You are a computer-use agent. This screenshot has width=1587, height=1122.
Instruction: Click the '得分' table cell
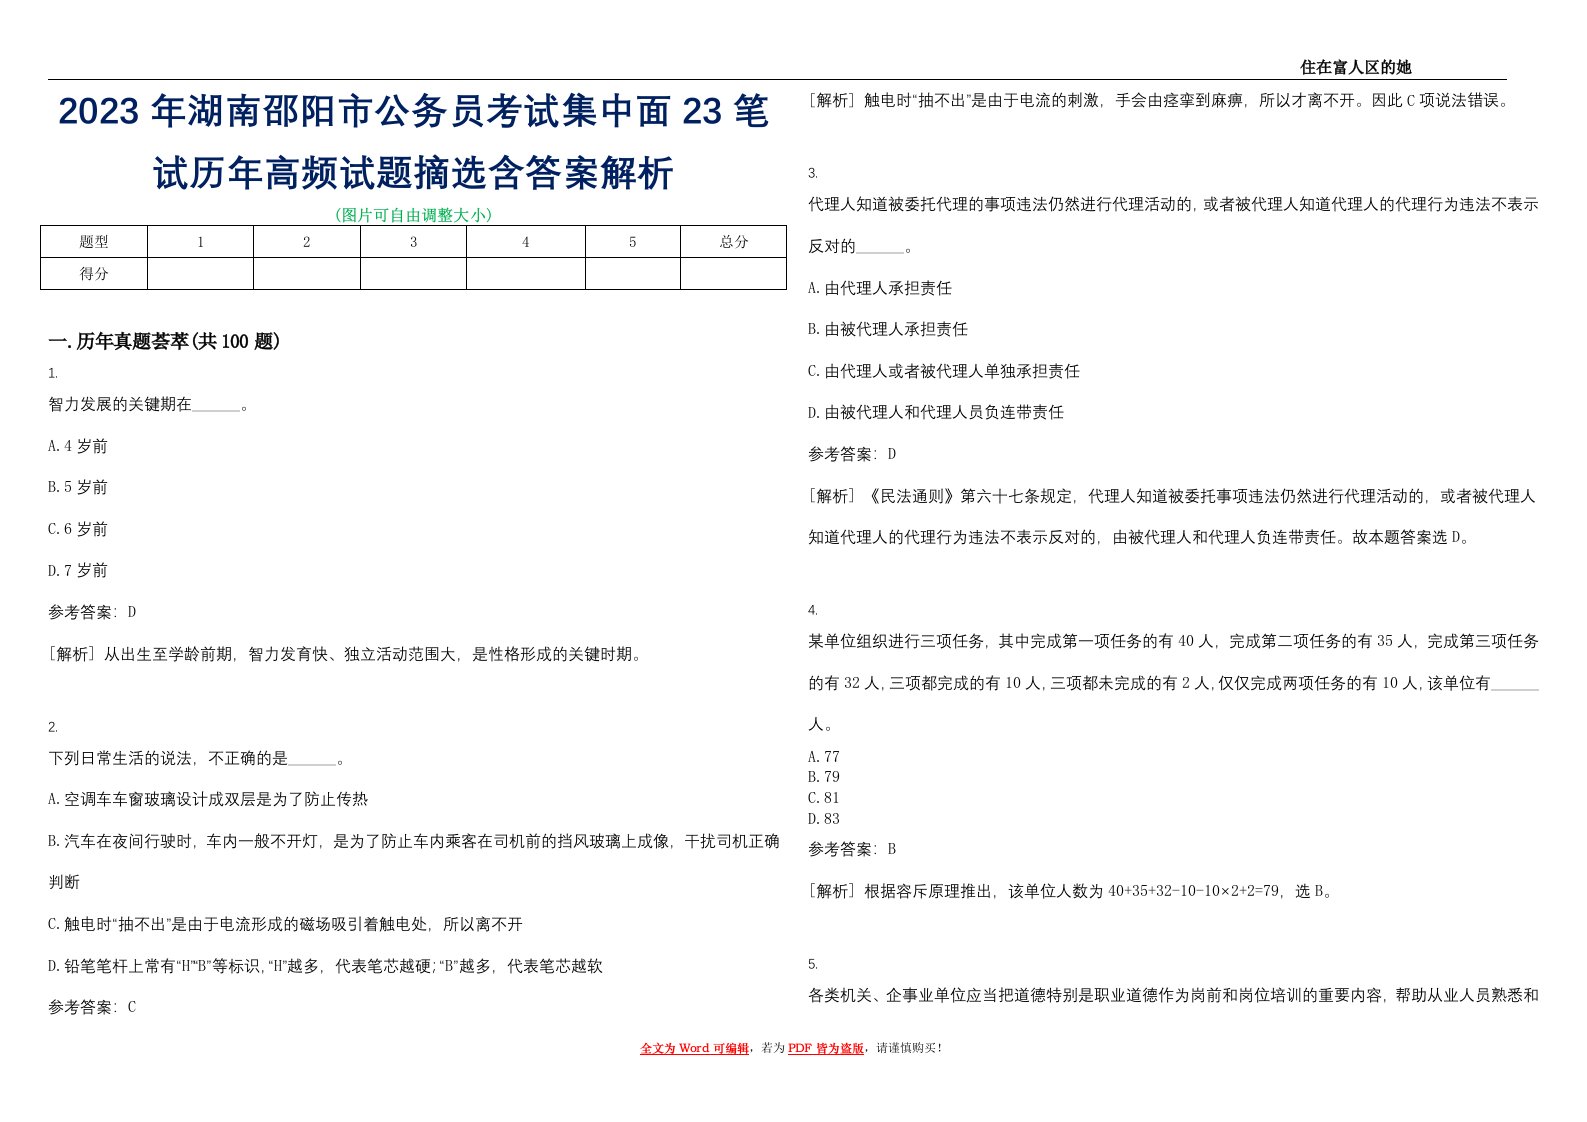pyautogui.click(x=94, y=274)
